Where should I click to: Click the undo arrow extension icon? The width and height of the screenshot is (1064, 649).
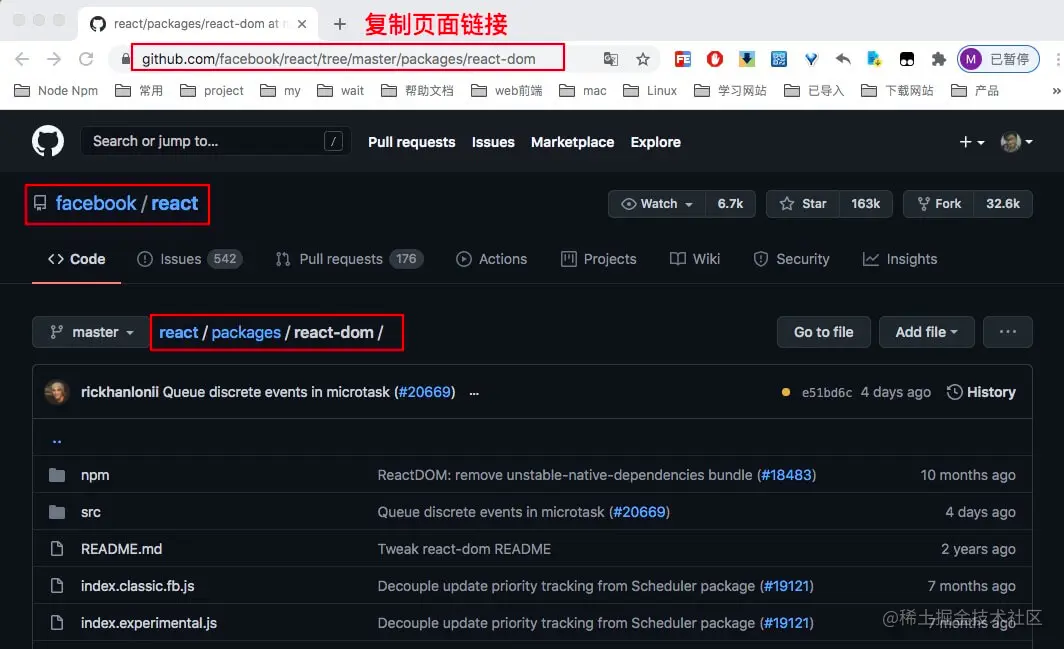pyautogui.click(x=843, y=59)
